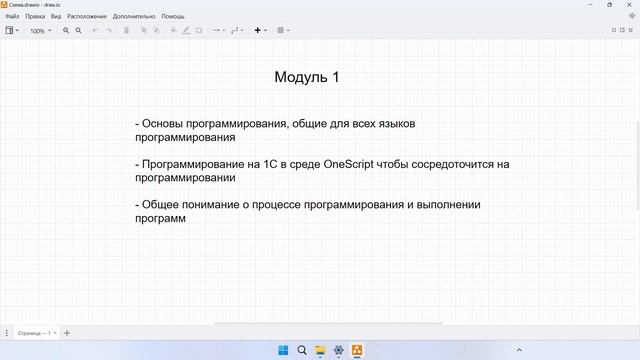The image size is (640, 360).
Task: Click the shadow square icon
Action: pyautogui.click(x=199, y=31)
